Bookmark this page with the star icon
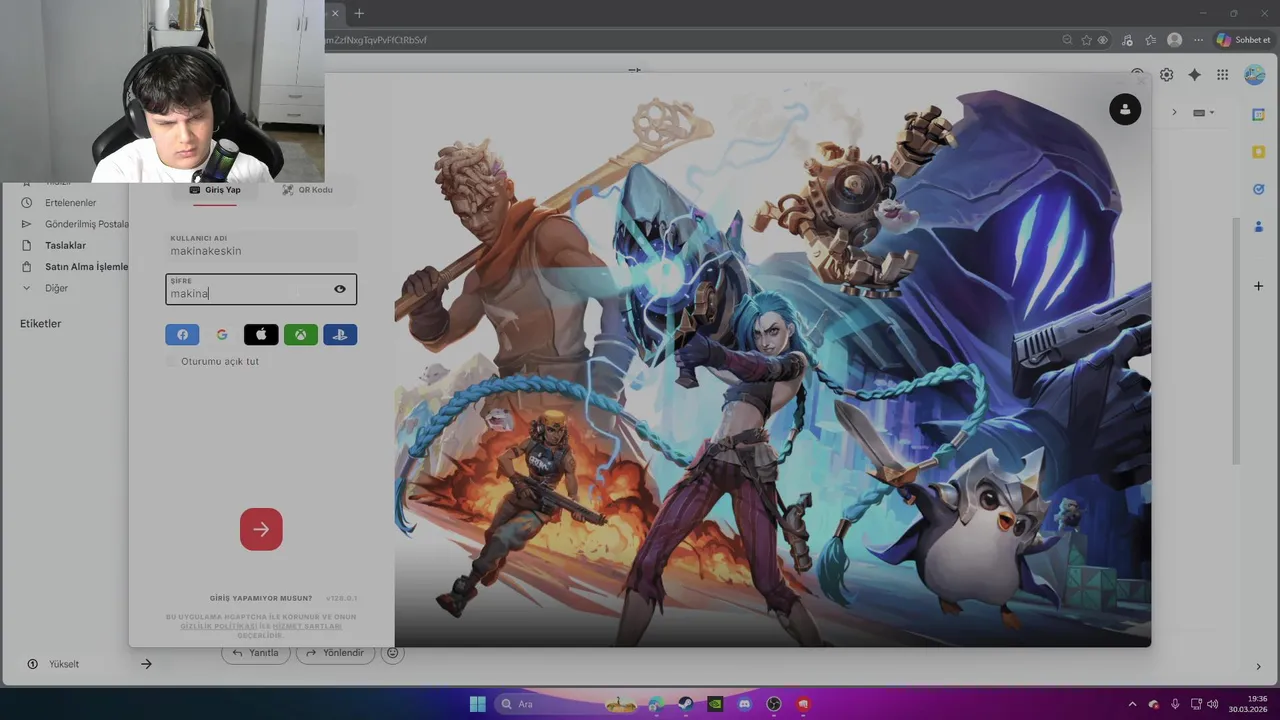 [x=1086, y=40]
